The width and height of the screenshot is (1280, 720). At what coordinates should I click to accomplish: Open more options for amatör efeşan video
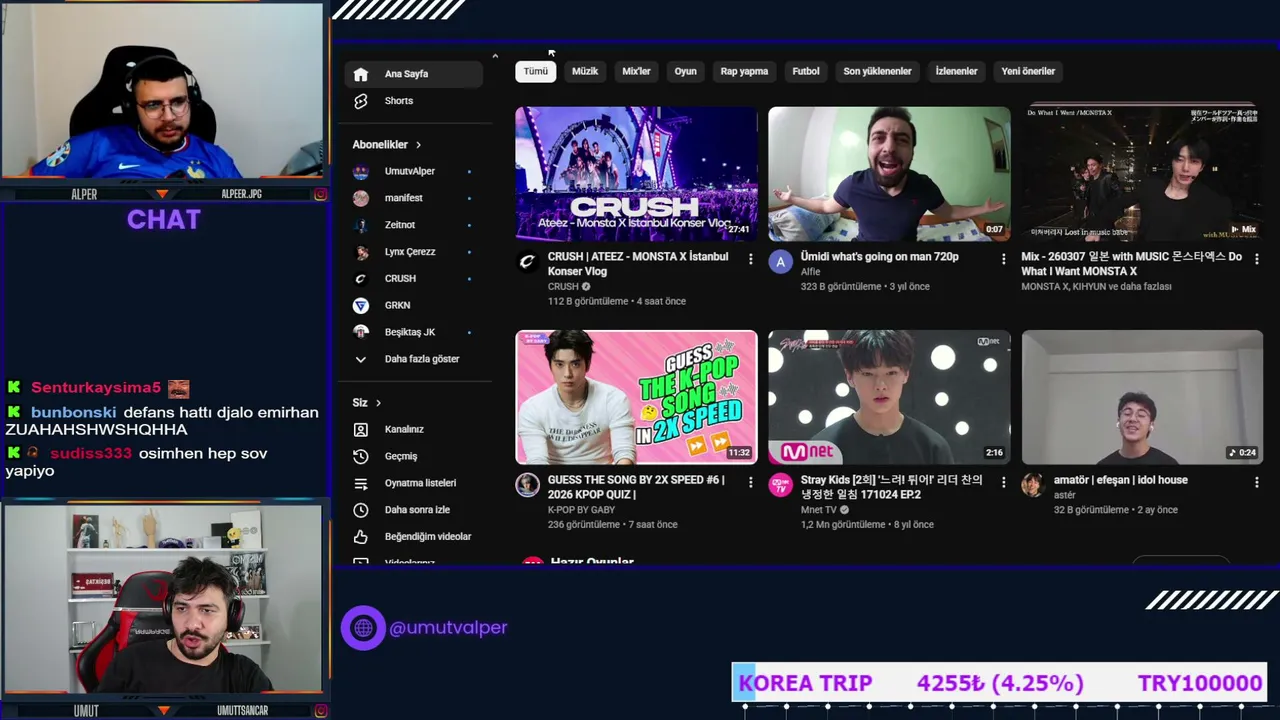1257,482
